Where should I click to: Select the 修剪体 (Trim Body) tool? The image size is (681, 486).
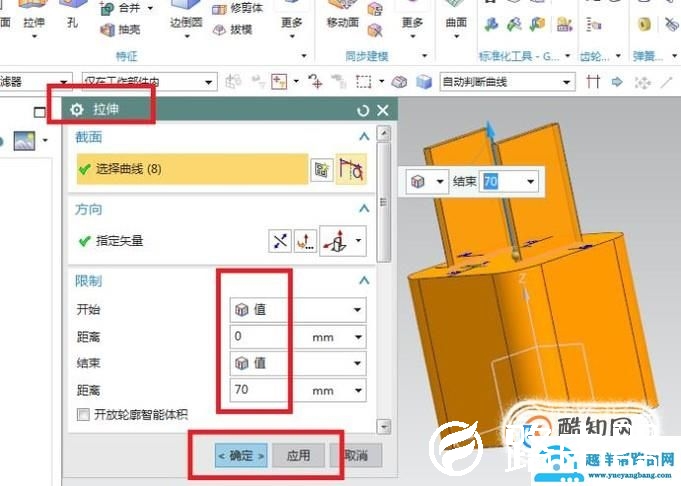pyautogui.click(x=238, y=8)
